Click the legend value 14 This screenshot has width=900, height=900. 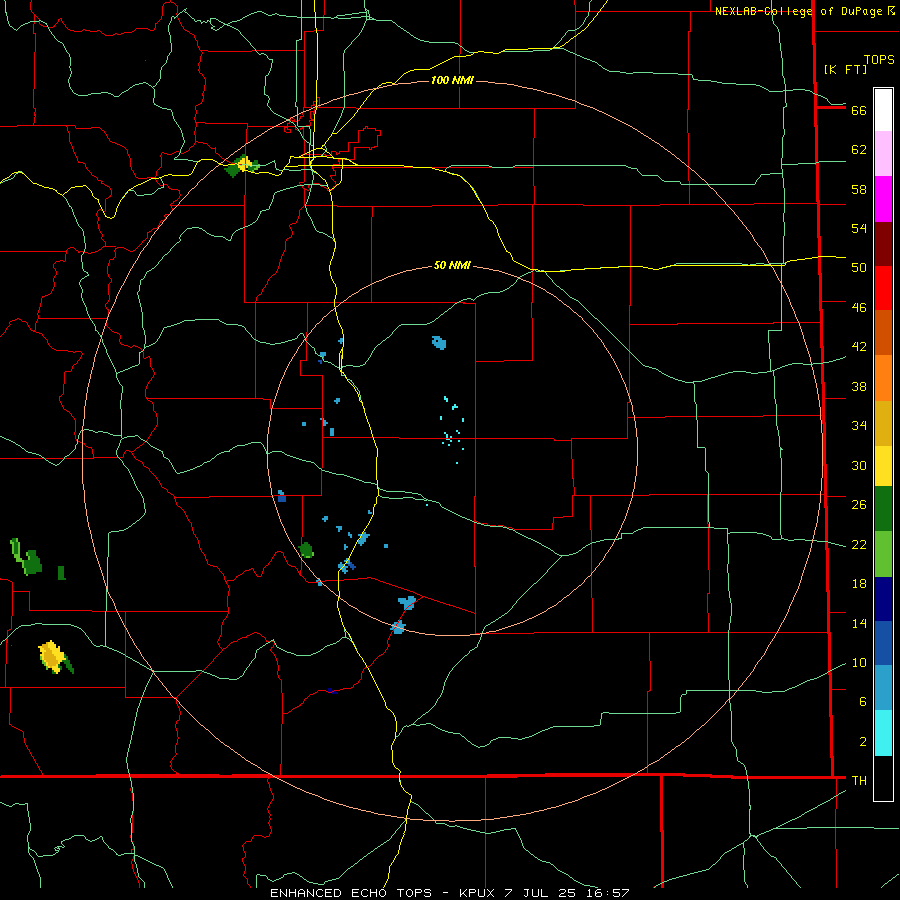pyautogui.click(x=859, y=623)
